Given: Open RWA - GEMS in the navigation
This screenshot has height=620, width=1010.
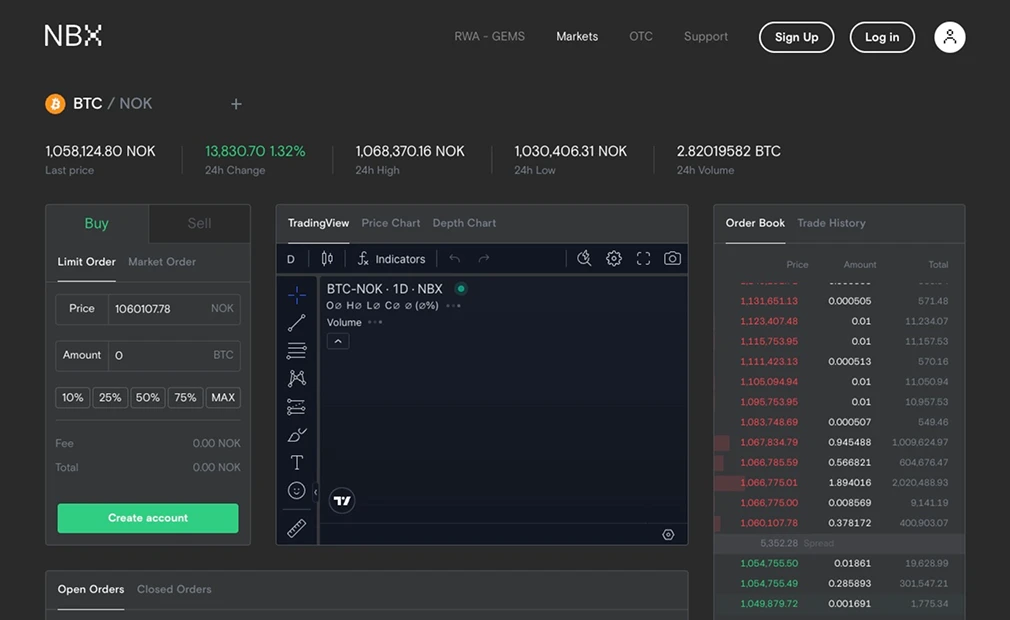Looking at the screenshot, I should tap(490, 37).
